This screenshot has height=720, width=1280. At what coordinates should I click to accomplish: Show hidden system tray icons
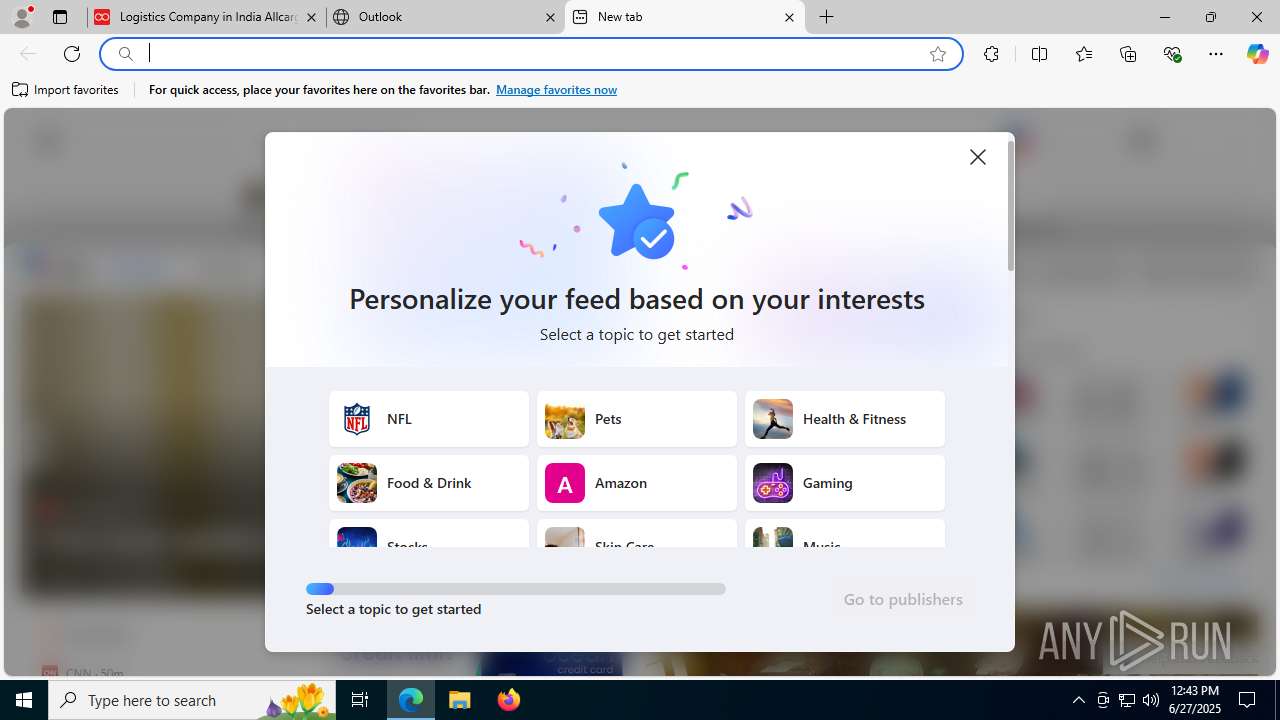pos(1078,700)
